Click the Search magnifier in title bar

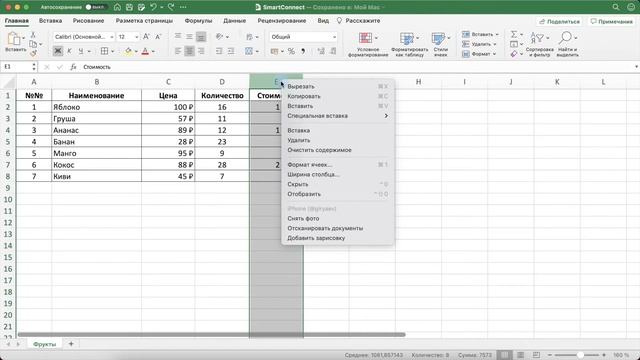tap(616, 7)
